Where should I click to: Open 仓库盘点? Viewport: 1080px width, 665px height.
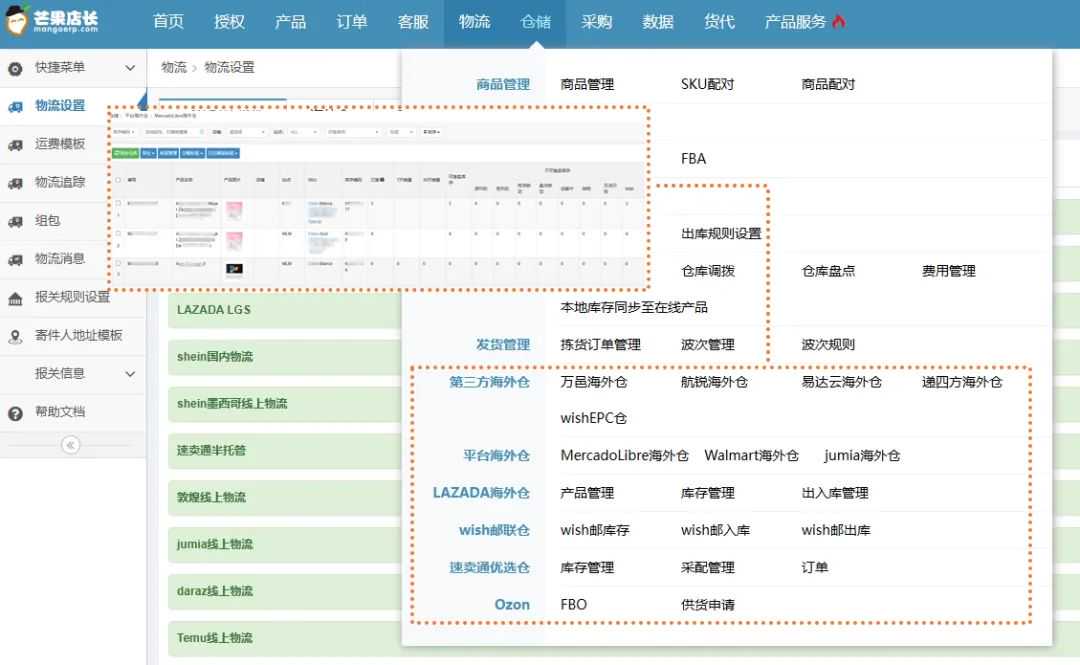[x=828, y=271]
